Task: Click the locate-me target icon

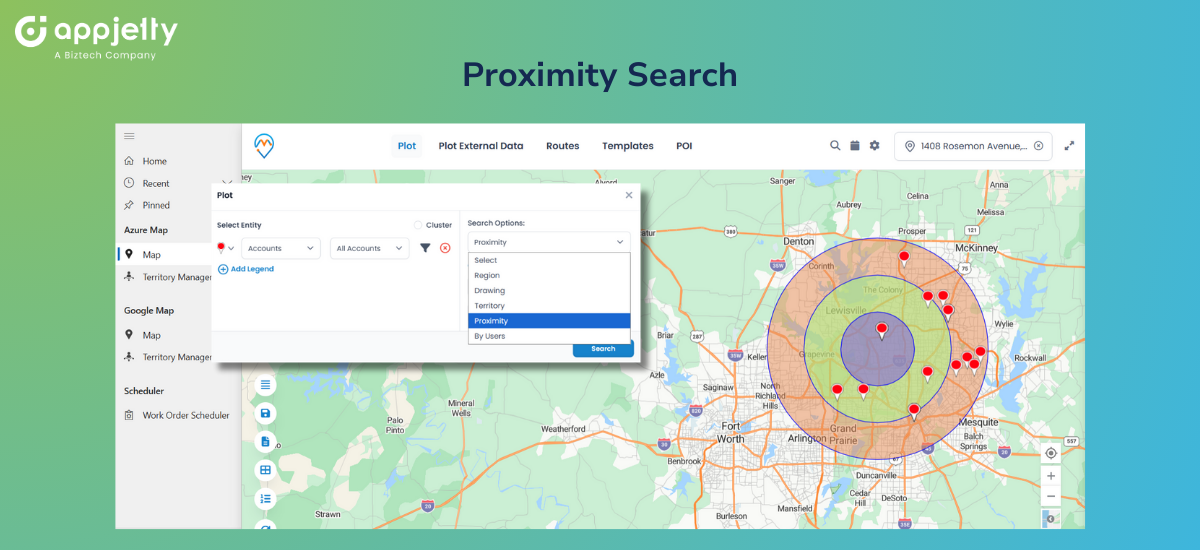Action: [x=1051, y=453]
